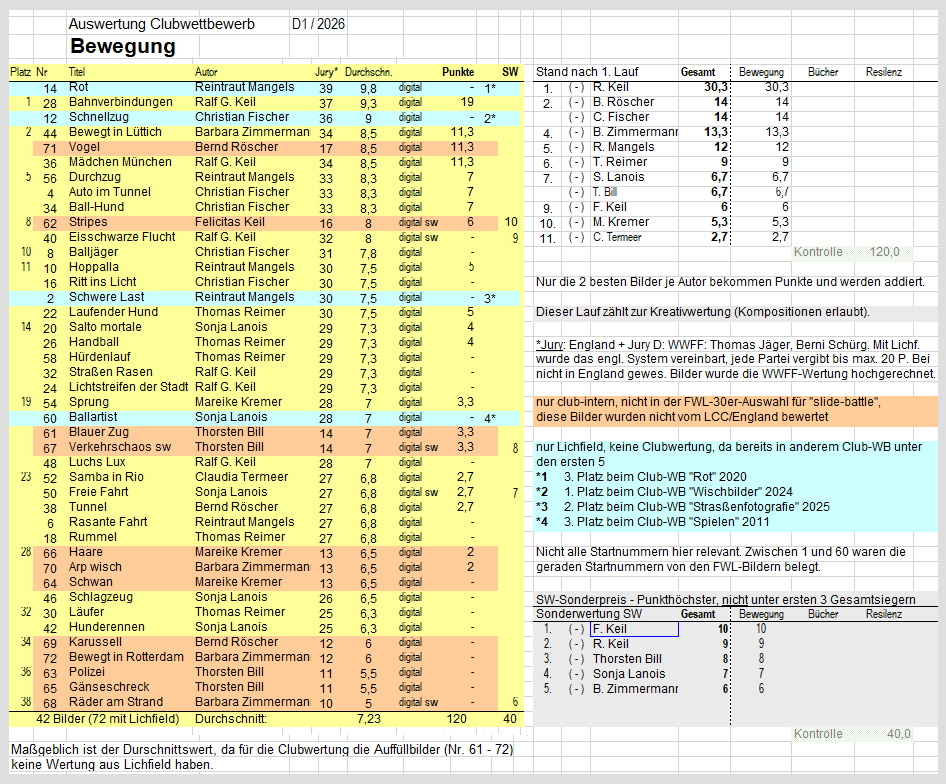Select 'R. Keil' in first-place standings row

coord(611,87)
